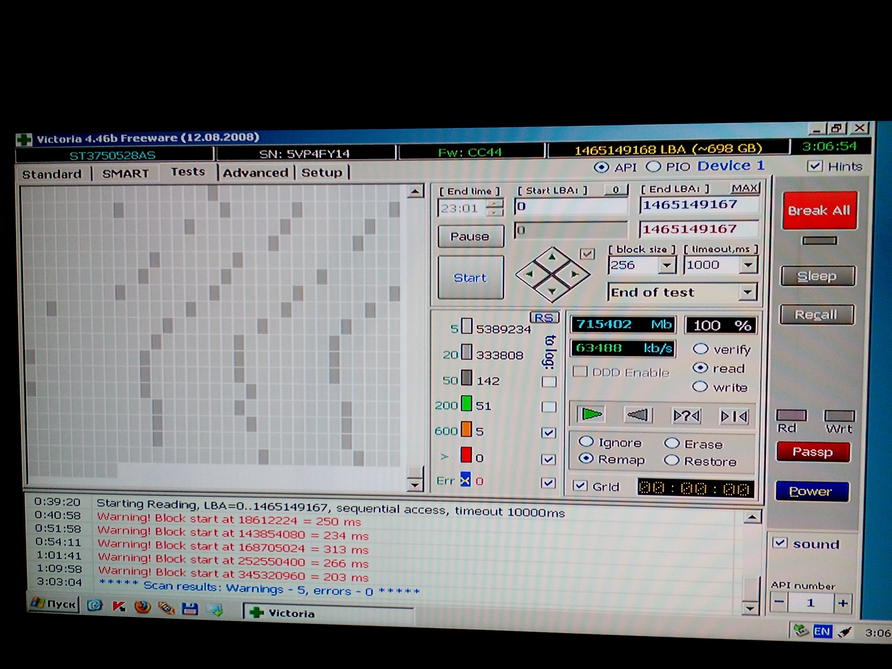This screenshot has width=892, height=669.
Task: Switch to the Standard tab
Action: (52, 174)
